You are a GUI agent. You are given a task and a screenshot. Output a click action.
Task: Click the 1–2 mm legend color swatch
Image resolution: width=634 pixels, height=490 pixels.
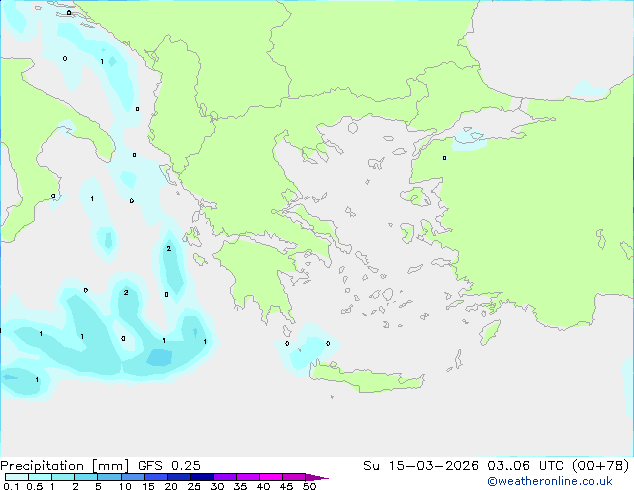63,477
